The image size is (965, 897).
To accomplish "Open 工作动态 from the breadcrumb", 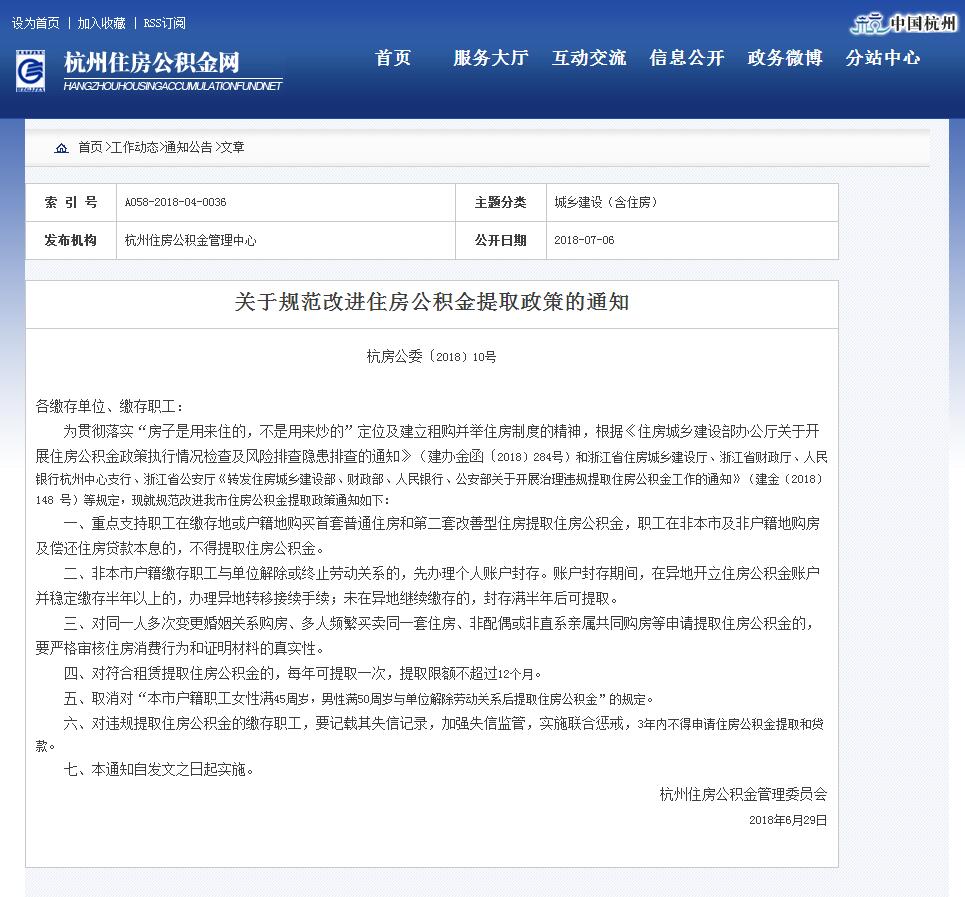I will point(137,147).
